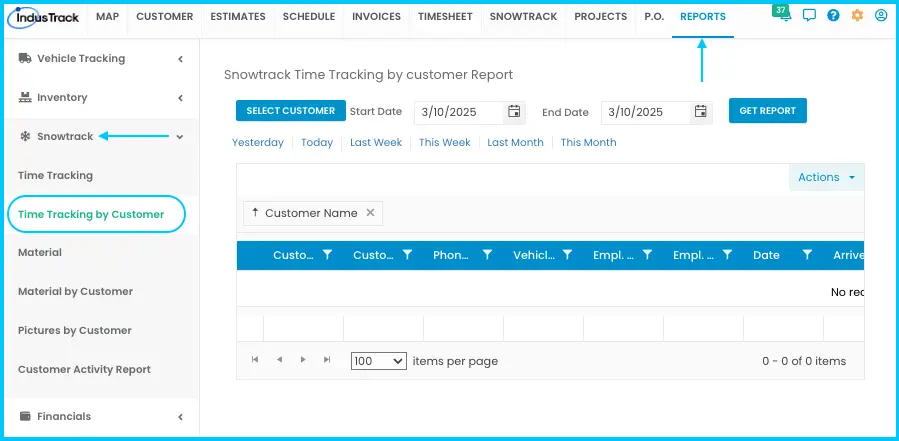This screenshot has width=899, height=441.
Task: Open the P.O. tab
Action: (654, 17)
